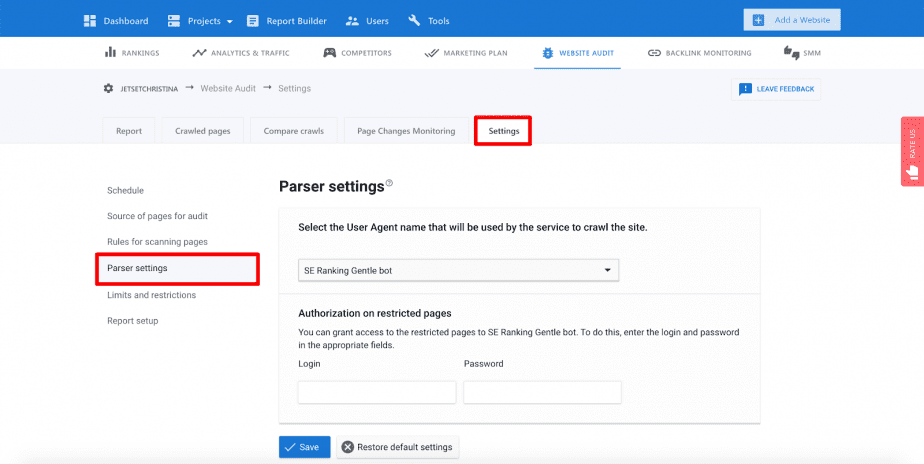Image resolution: width=924 pixels, height=464 pixels.
Task: Click the project settings gear icon
Action: tap(108, 88)
